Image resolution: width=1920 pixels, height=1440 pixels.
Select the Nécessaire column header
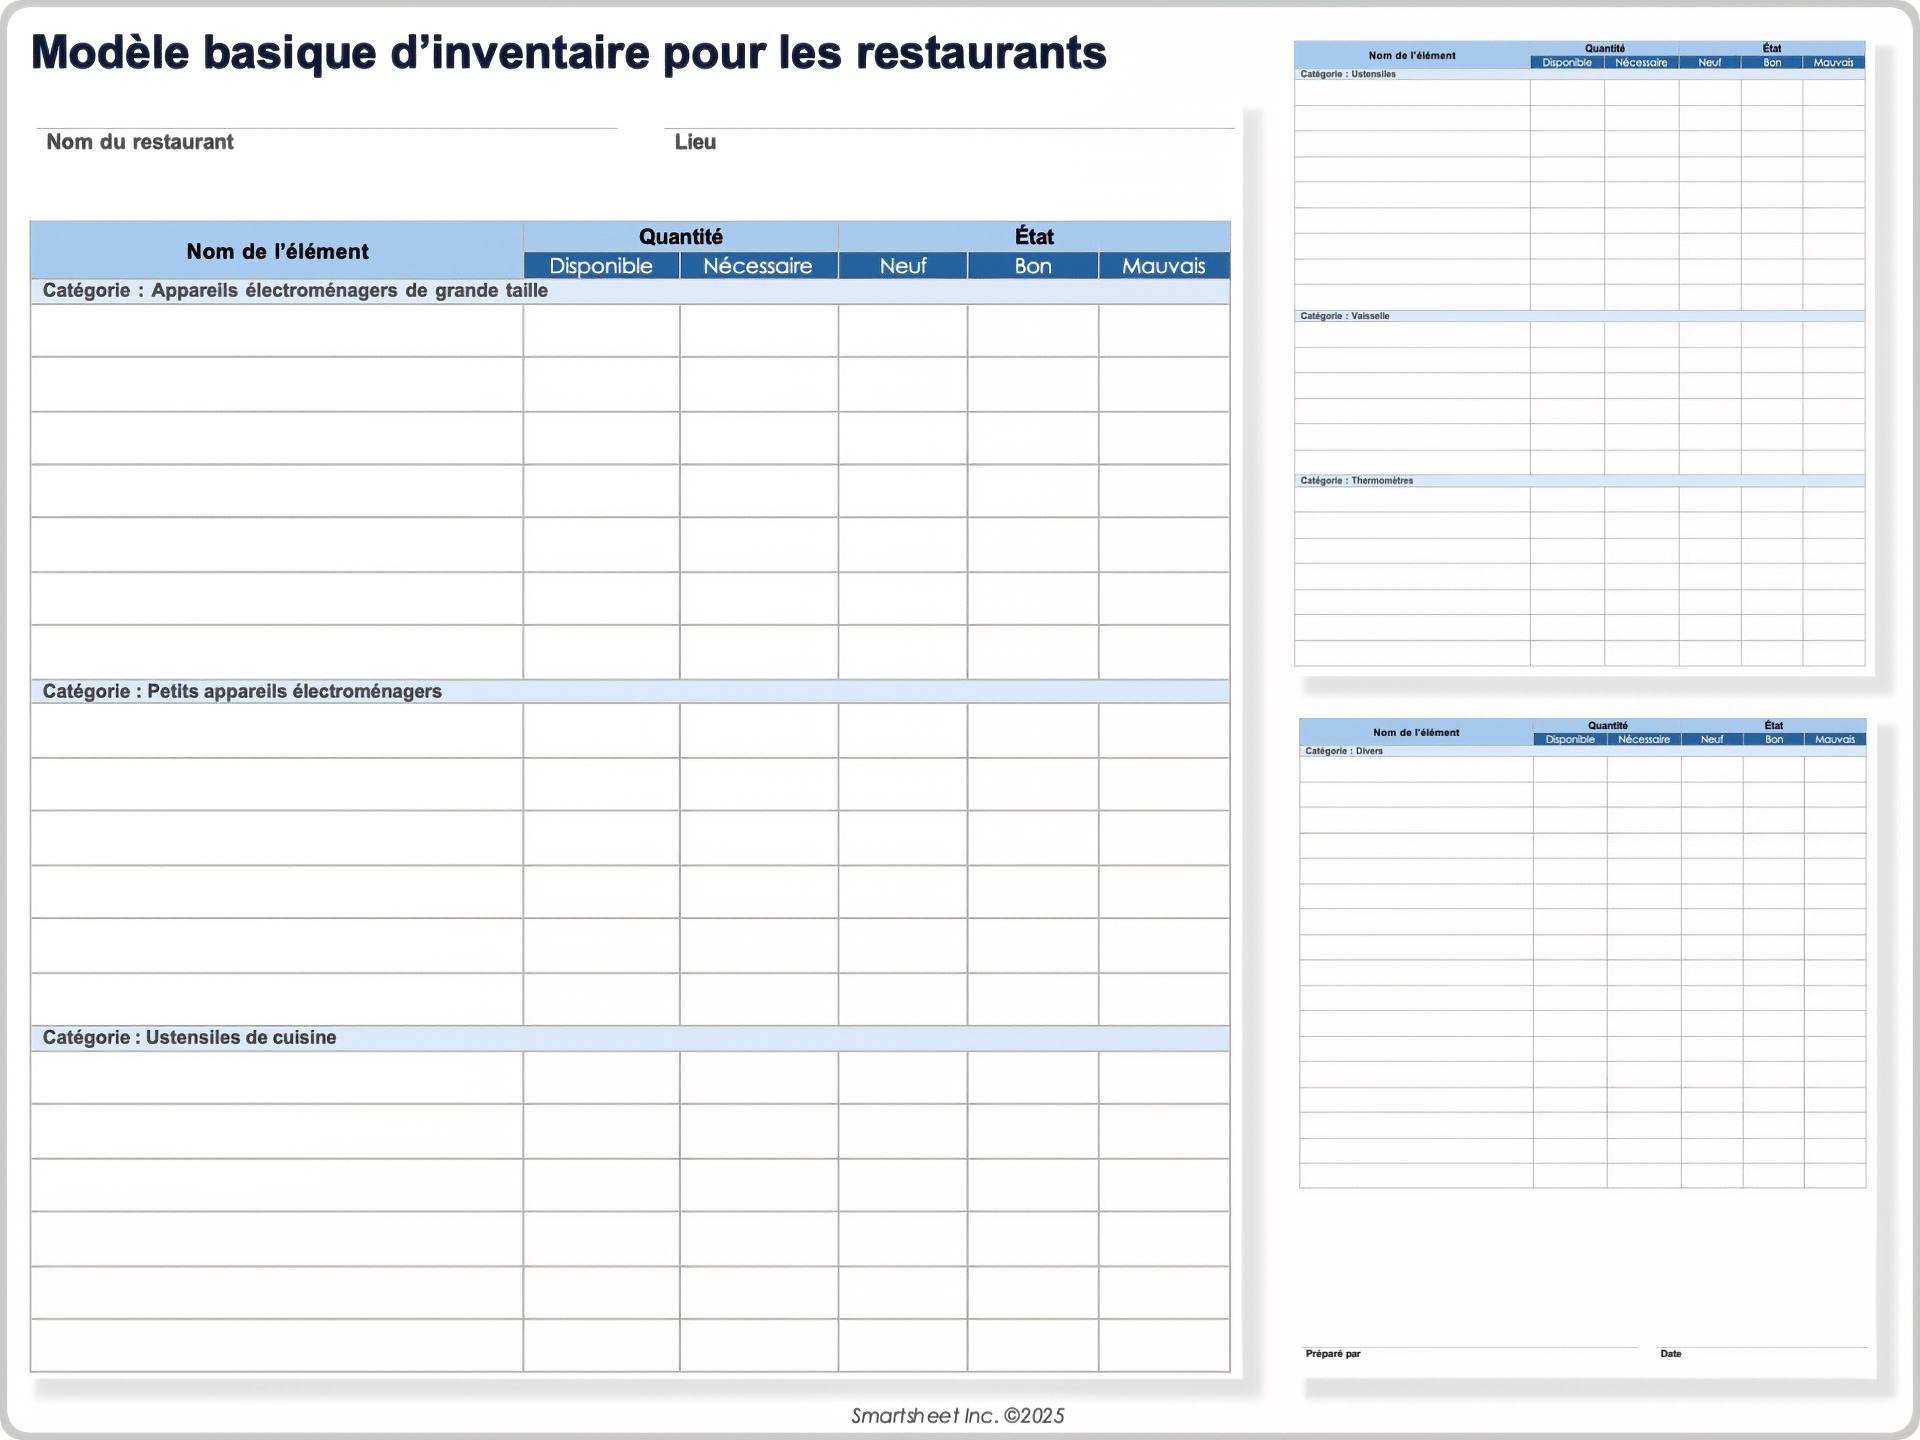click(x=758, y=266)
